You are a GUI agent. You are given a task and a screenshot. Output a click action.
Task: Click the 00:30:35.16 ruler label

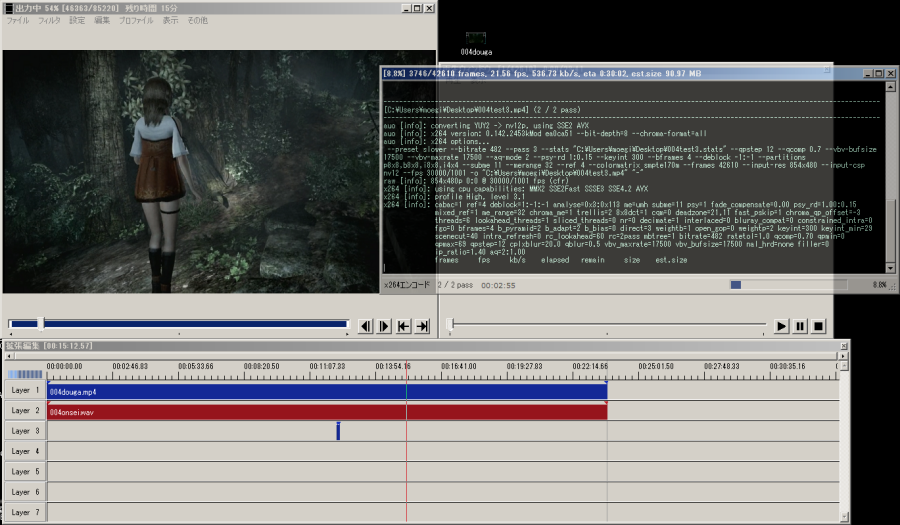[x=788, y=366]
